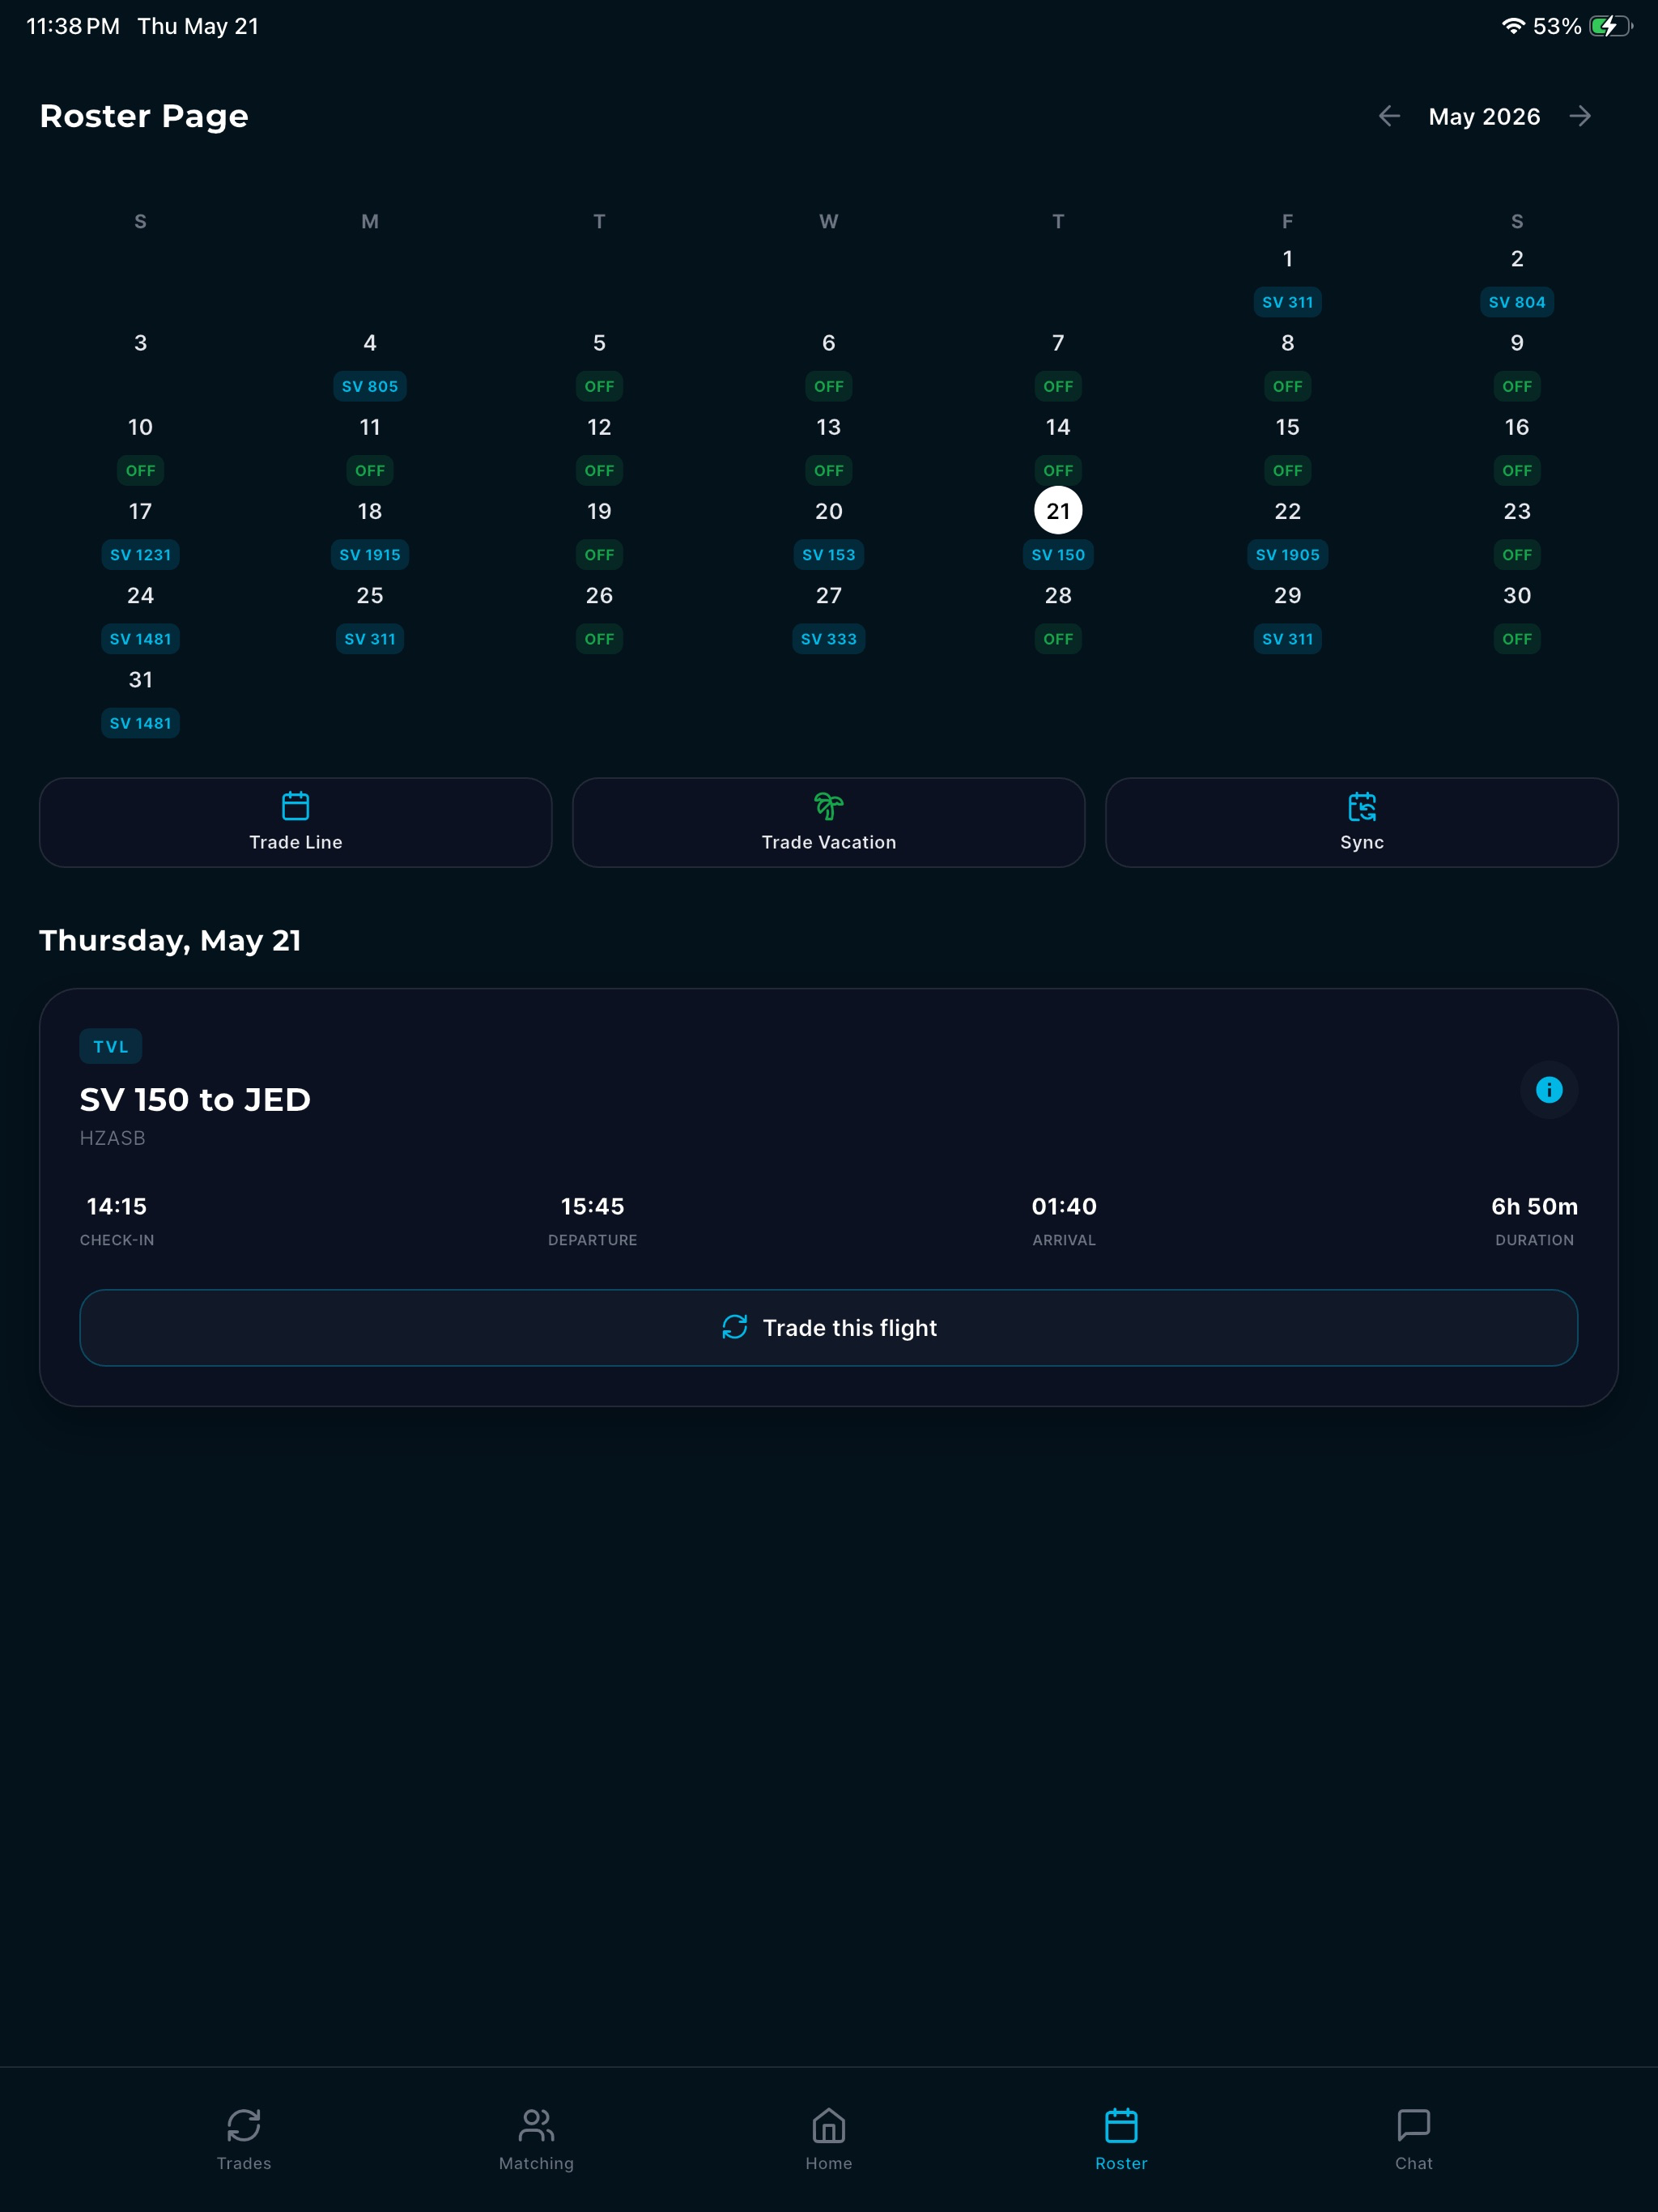Open the Matching tab
1658x2212 pixels.
pyautogui.click(x=536, y=2140)
